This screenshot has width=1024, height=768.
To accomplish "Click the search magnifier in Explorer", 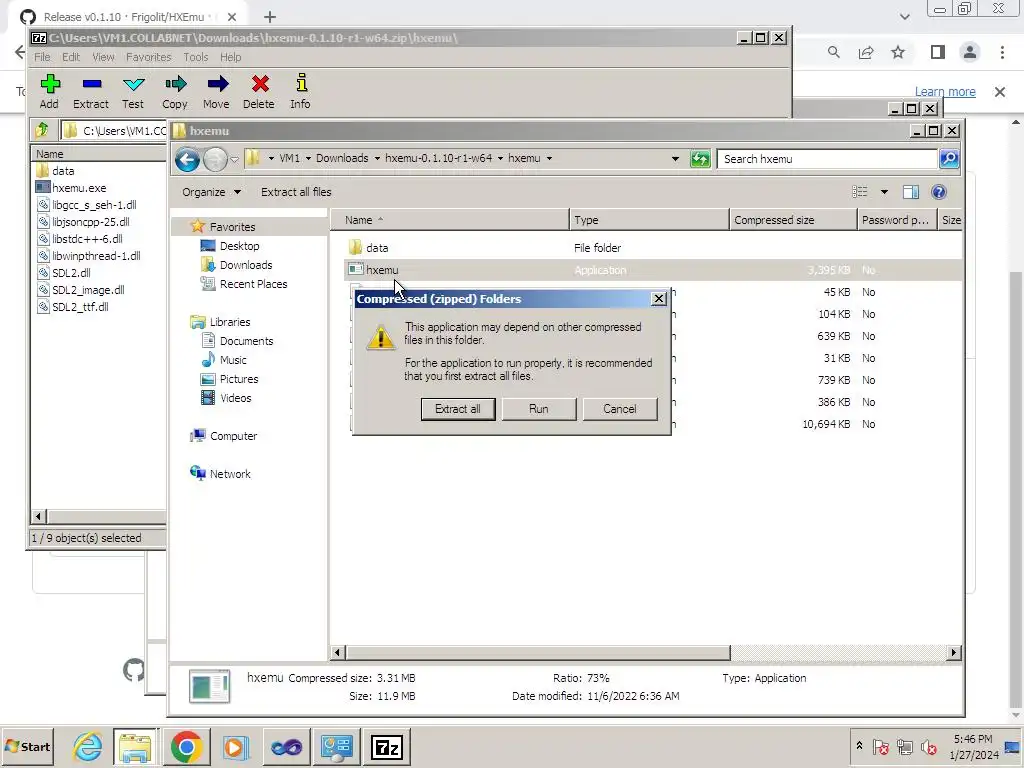I will tap(949, 159).
